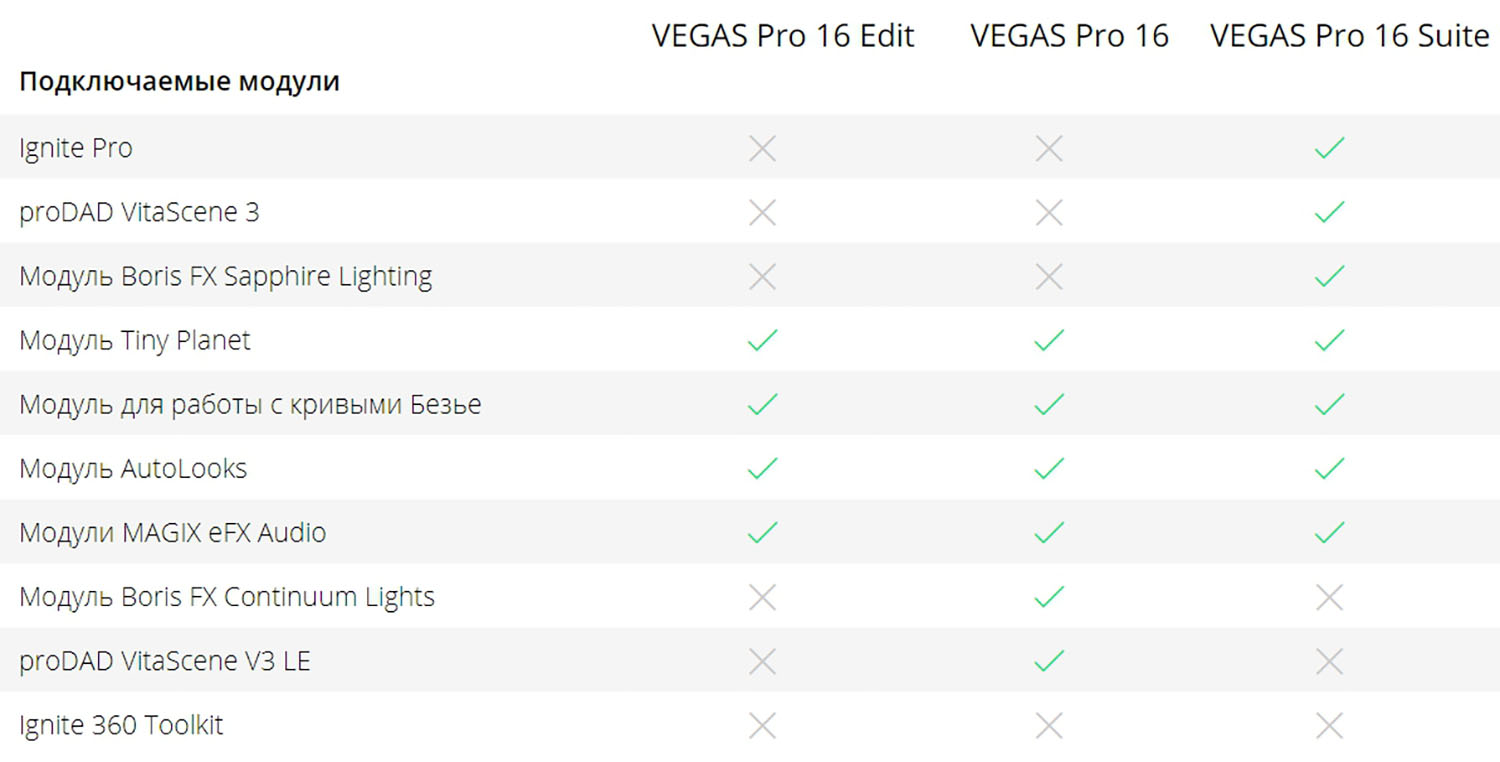The height and width of the screenshot is (762, 1500).
Task: Select the VEGAS Pro 16 Suite column header
Action: (x=1350, y=36)
